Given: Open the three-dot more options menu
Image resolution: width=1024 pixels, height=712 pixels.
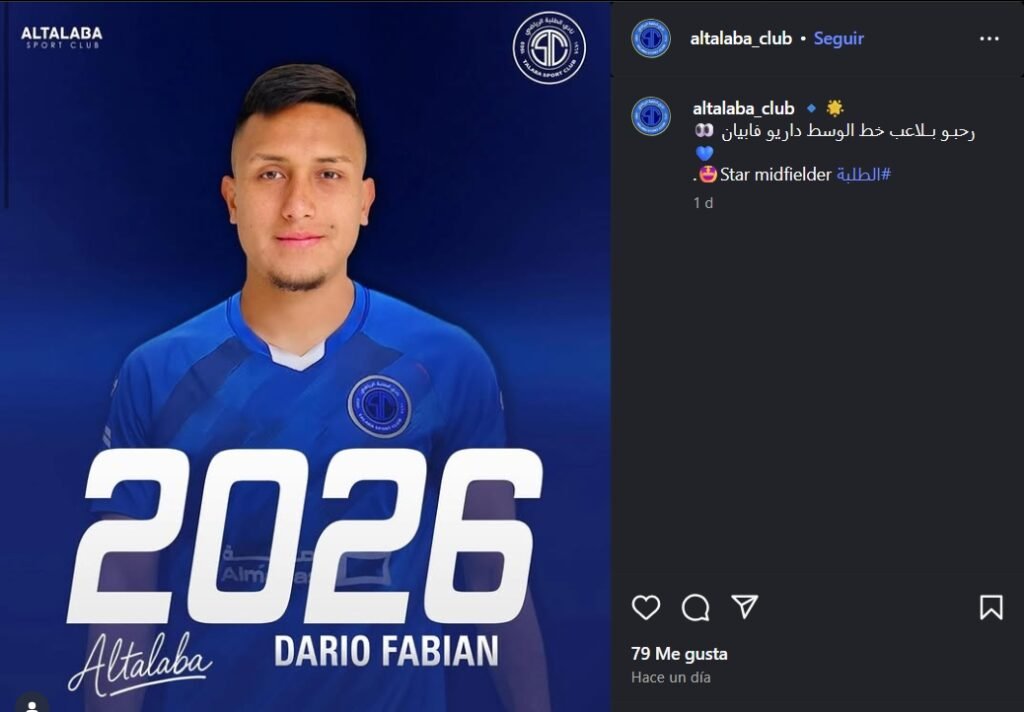Looking at the screenshot, I should tap(989, 39).
